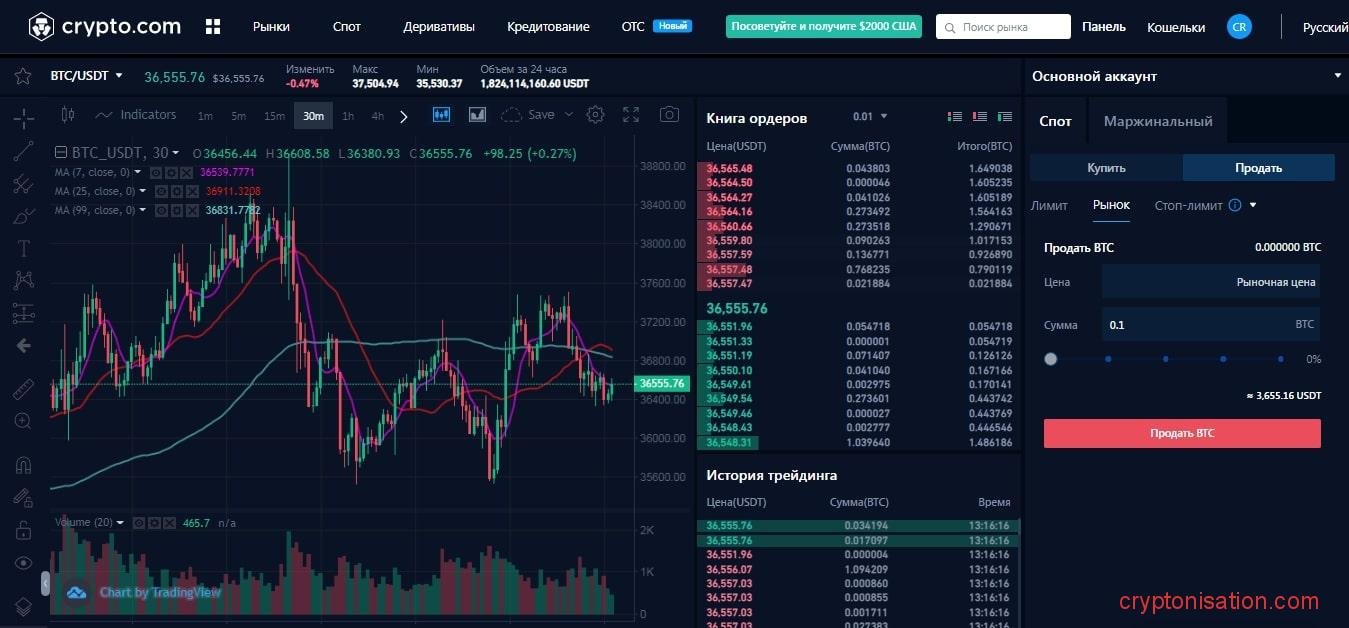Hide all drawings with eye icon

23,563
